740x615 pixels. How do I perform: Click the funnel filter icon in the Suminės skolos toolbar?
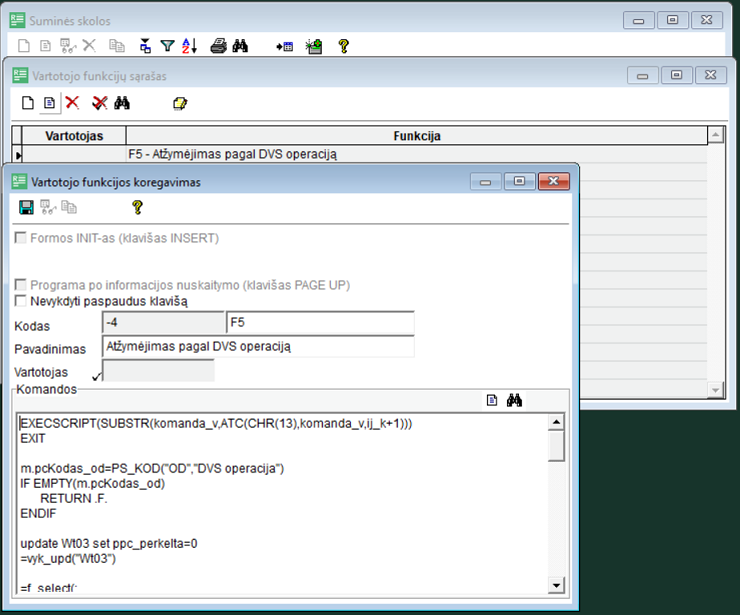[168, 46]
